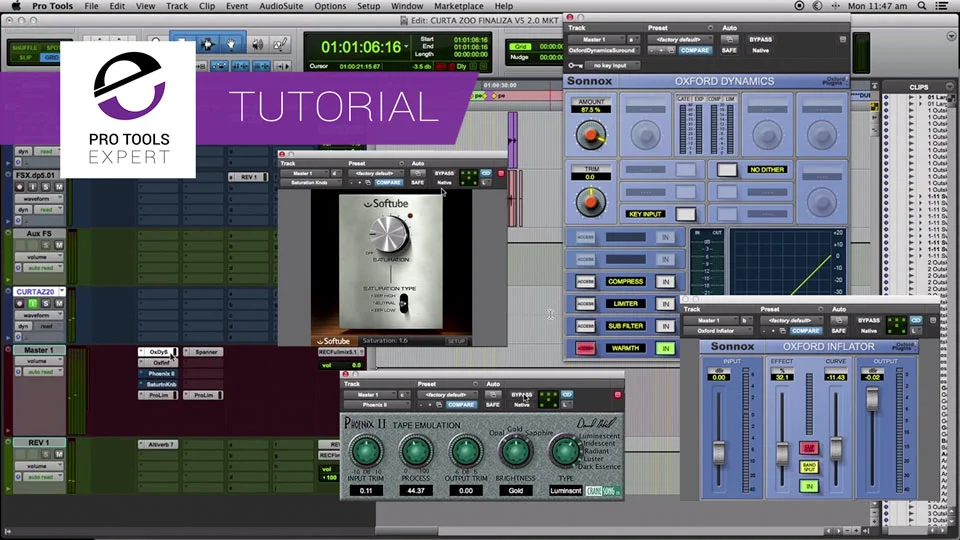
Task: Solo the Aux FS track
Action: (46, 245)
